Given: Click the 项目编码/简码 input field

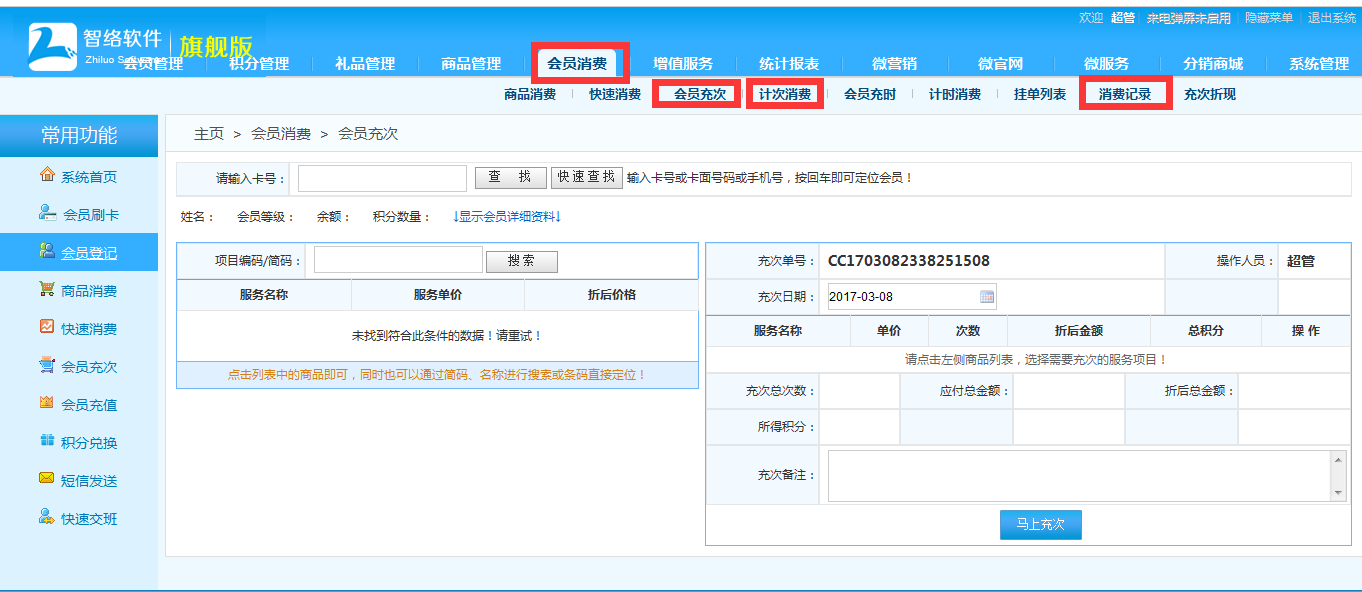Looking at the screenshot, I should [x=398, y=260].
